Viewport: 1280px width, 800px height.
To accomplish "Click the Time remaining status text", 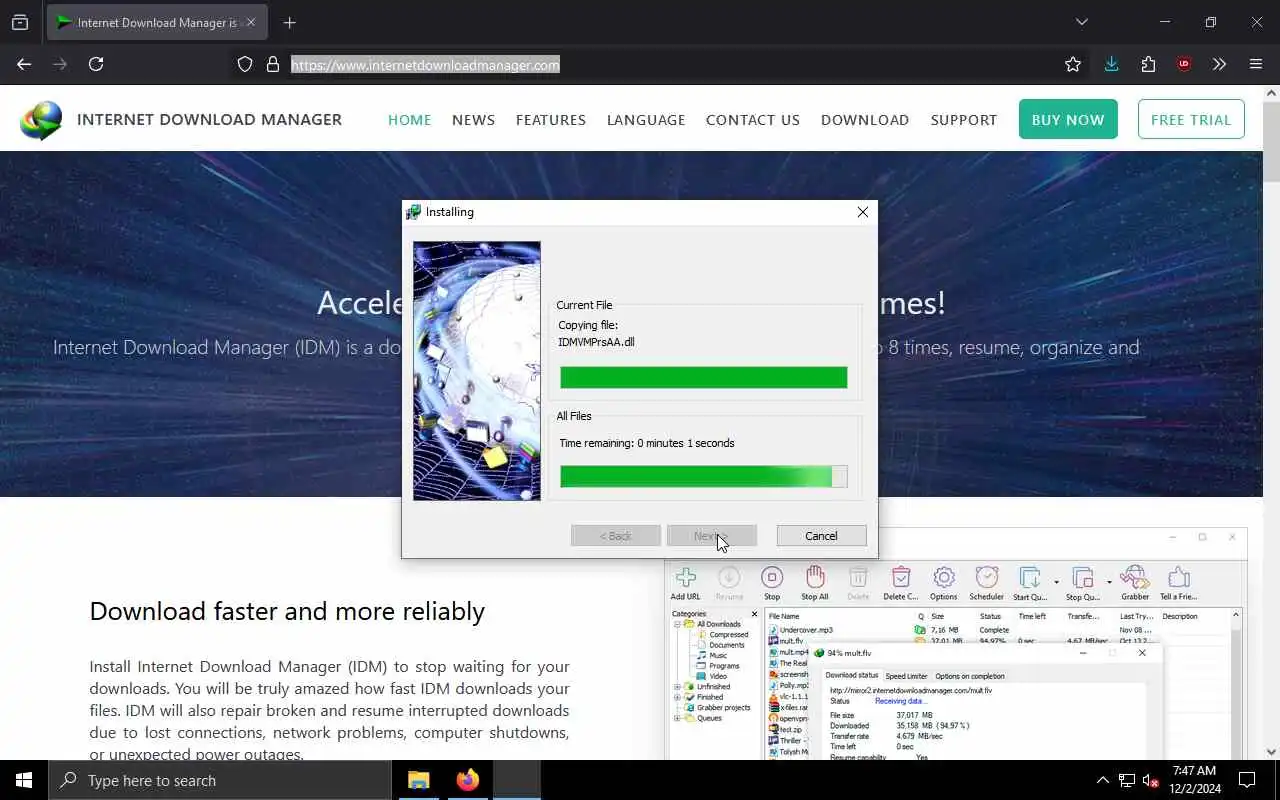I will tap(646, 443).
